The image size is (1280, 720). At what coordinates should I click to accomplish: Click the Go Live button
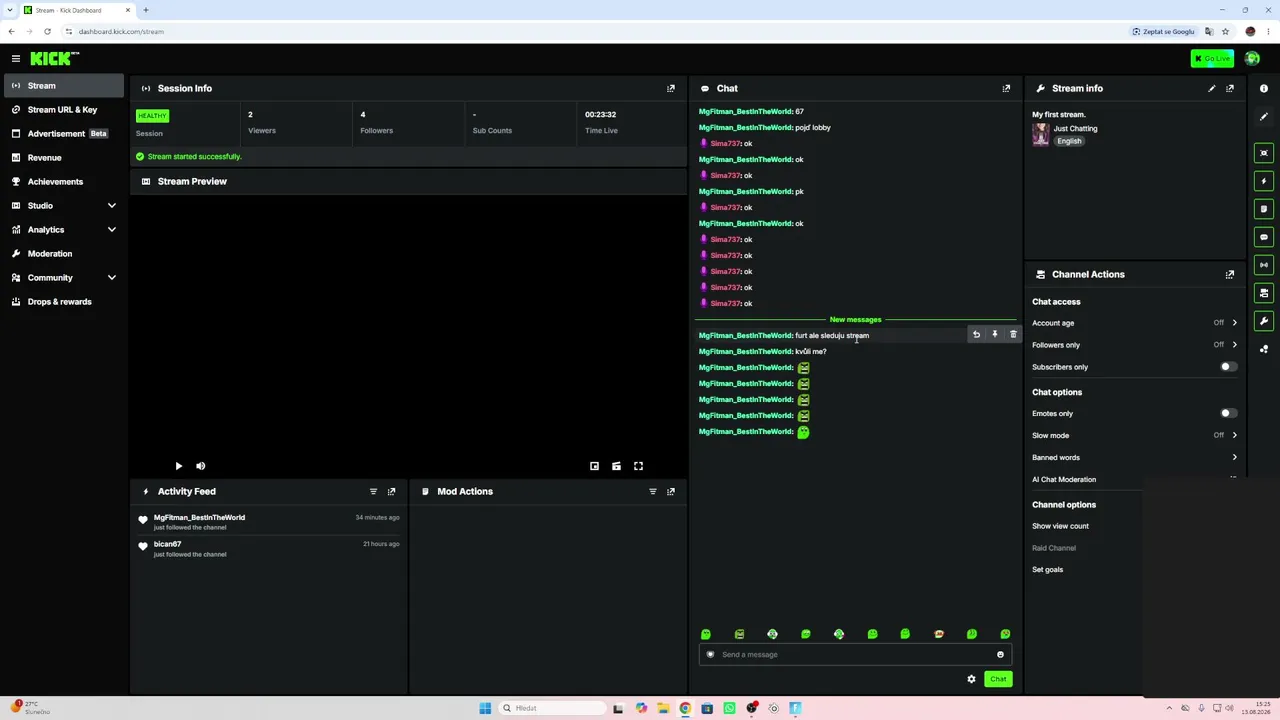pos(1212,59)
